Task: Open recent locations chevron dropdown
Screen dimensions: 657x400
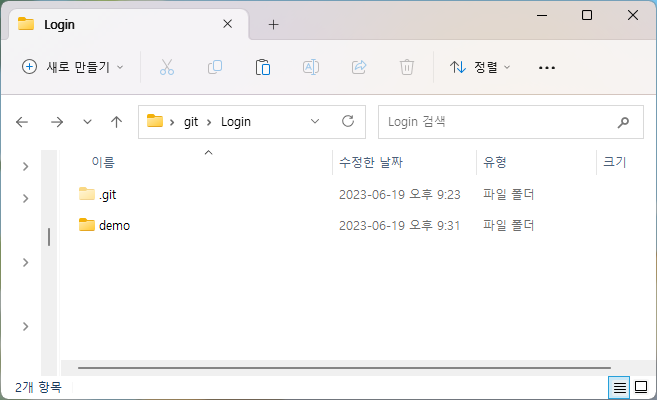Action: pyautogui.click(x=87, y=122)
